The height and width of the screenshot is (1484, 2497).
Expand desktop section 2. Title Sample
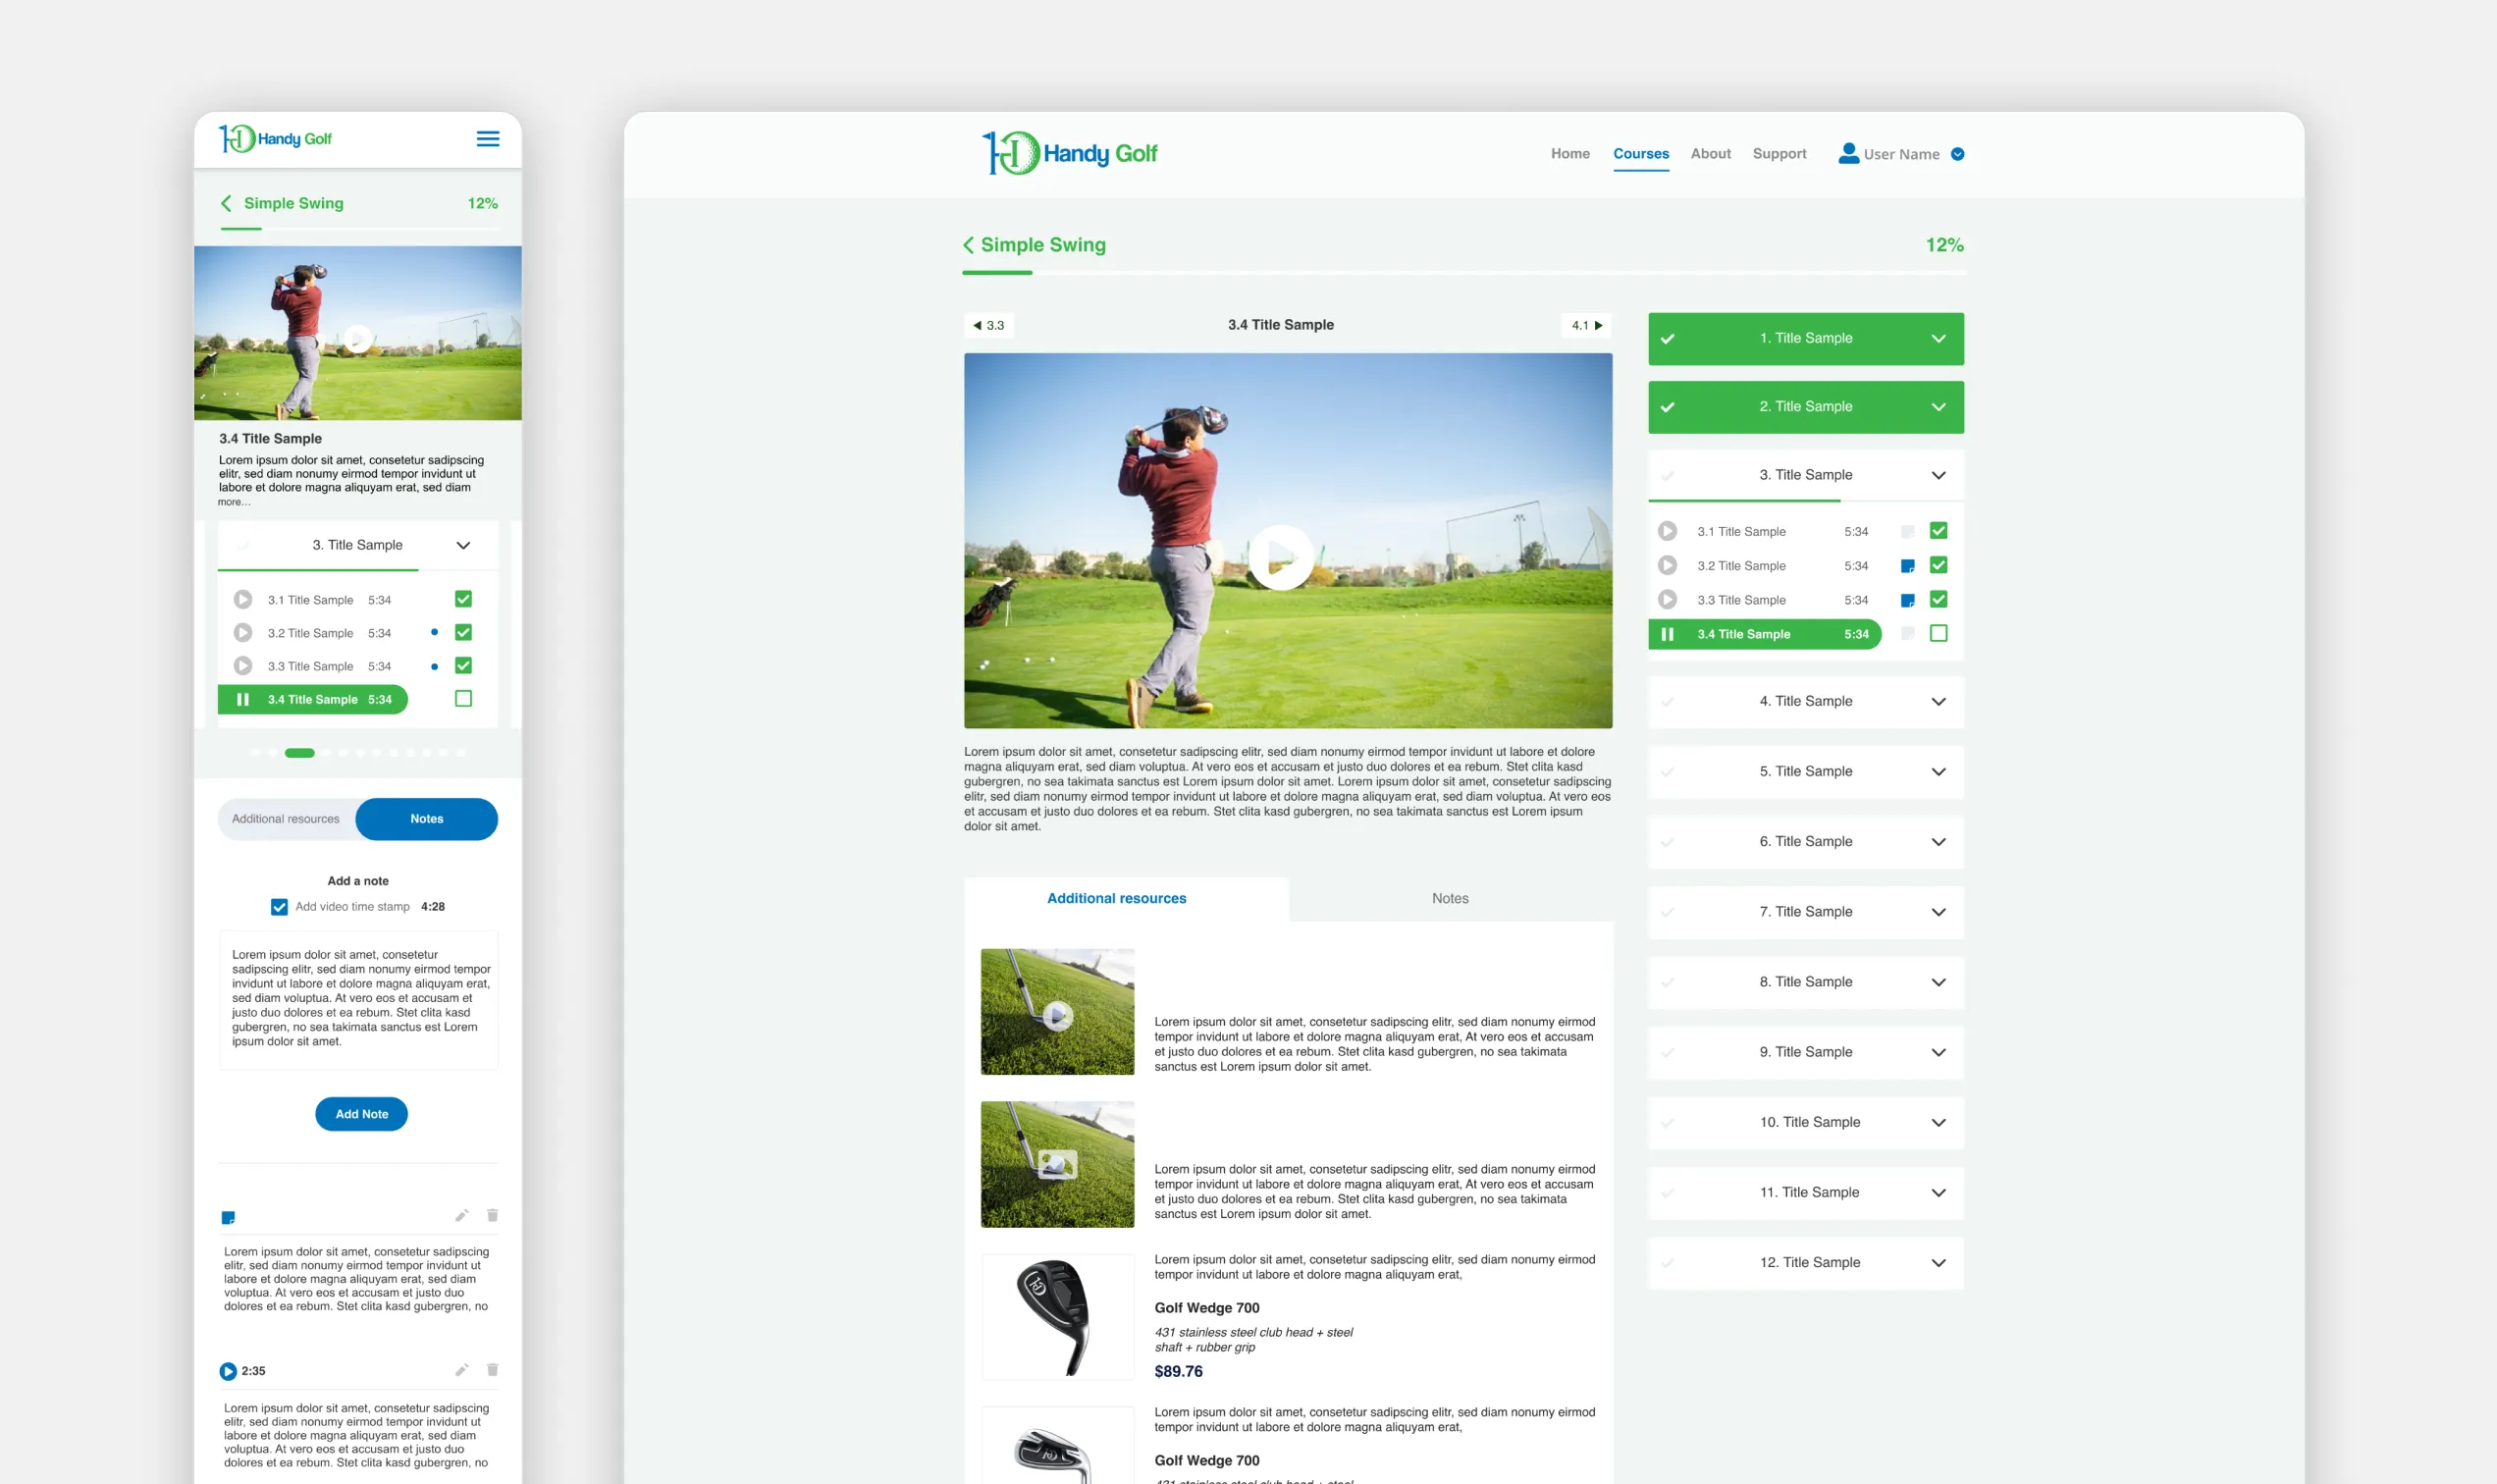point(1806,407)
